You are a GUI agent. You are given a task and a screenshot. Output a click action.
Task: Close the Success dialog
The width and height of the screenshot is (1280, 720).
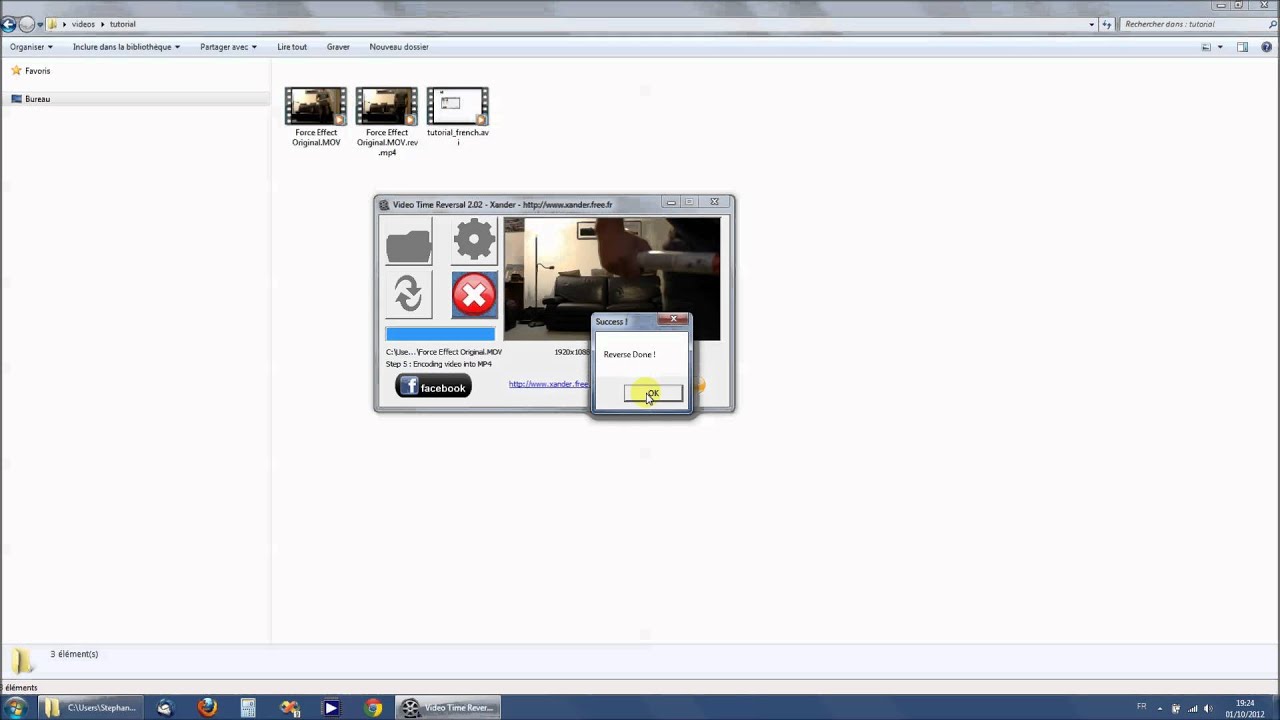coord(674,319)
